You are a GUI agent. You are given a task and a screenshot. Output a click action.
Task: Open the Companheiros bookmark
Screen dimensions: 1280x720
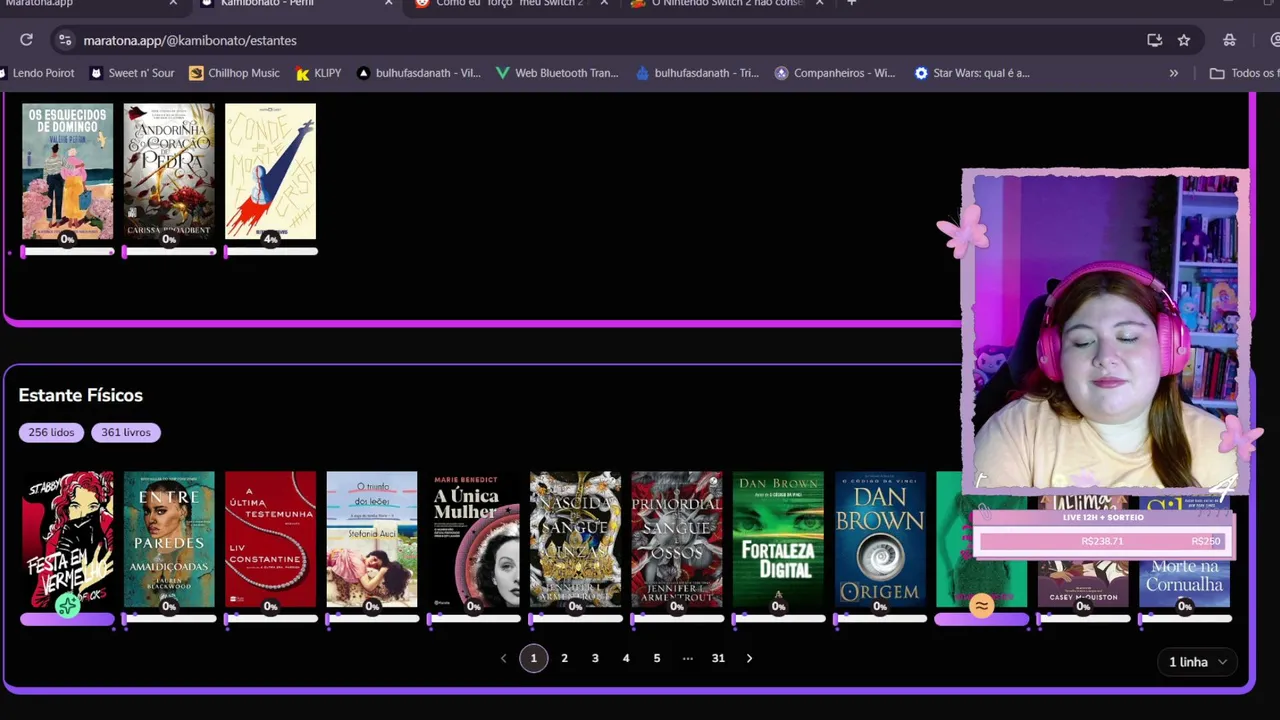coord(836,73)
